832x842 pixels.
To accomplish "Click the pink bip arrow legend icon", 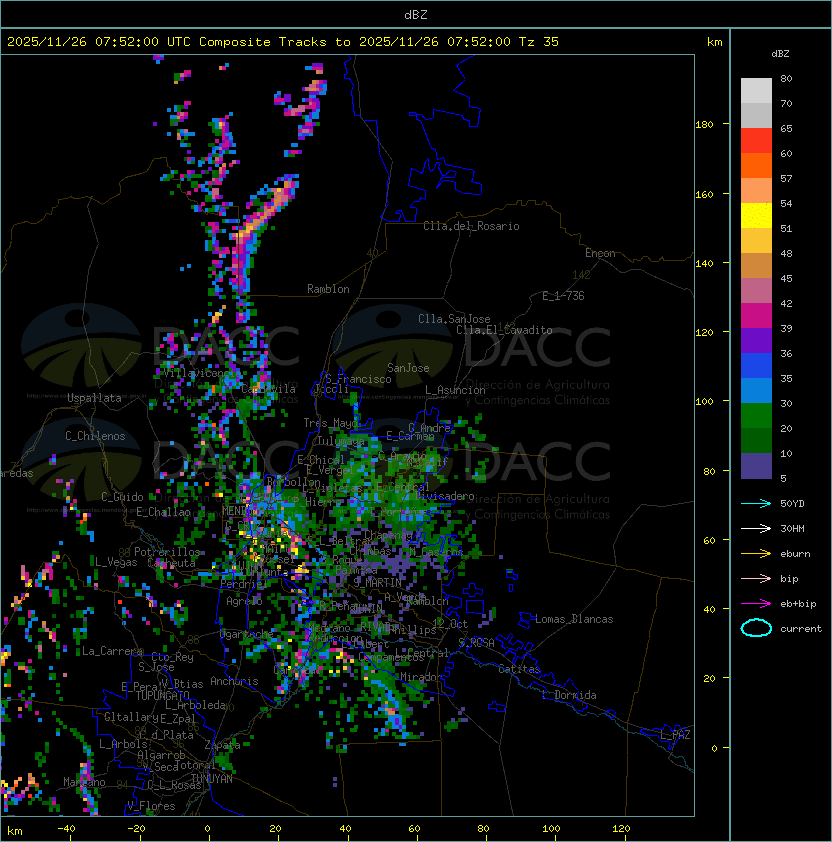I will 756,579.
